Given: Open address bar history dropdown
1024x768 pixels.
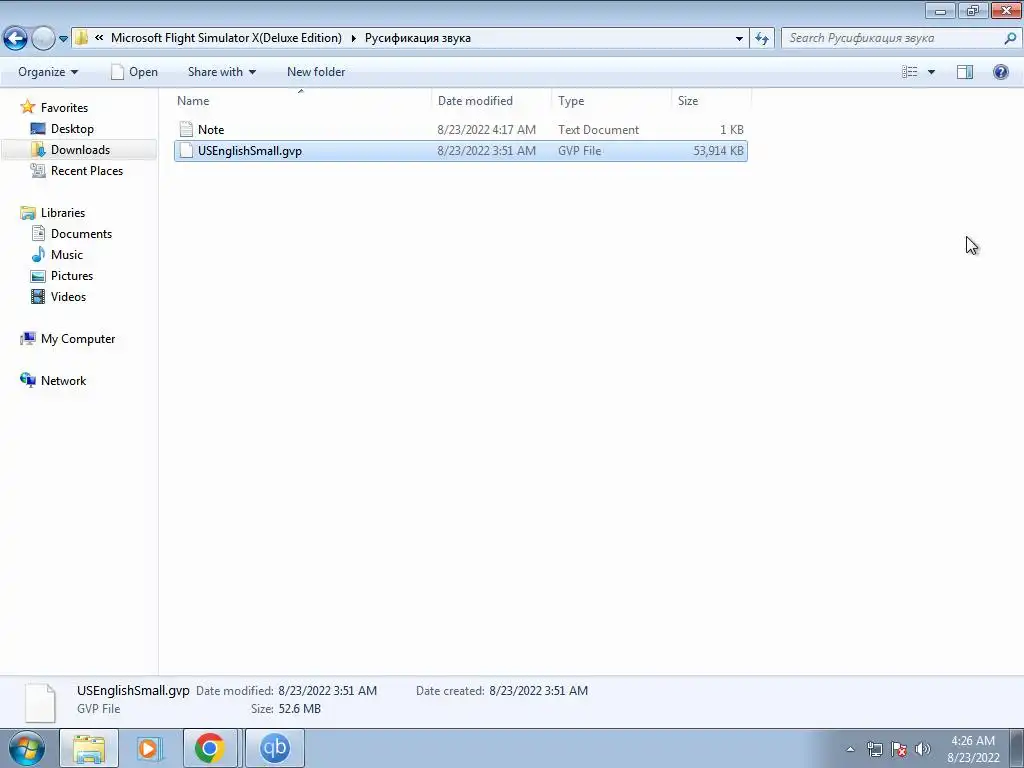Looking at the screenshot, I should (739, 39).
